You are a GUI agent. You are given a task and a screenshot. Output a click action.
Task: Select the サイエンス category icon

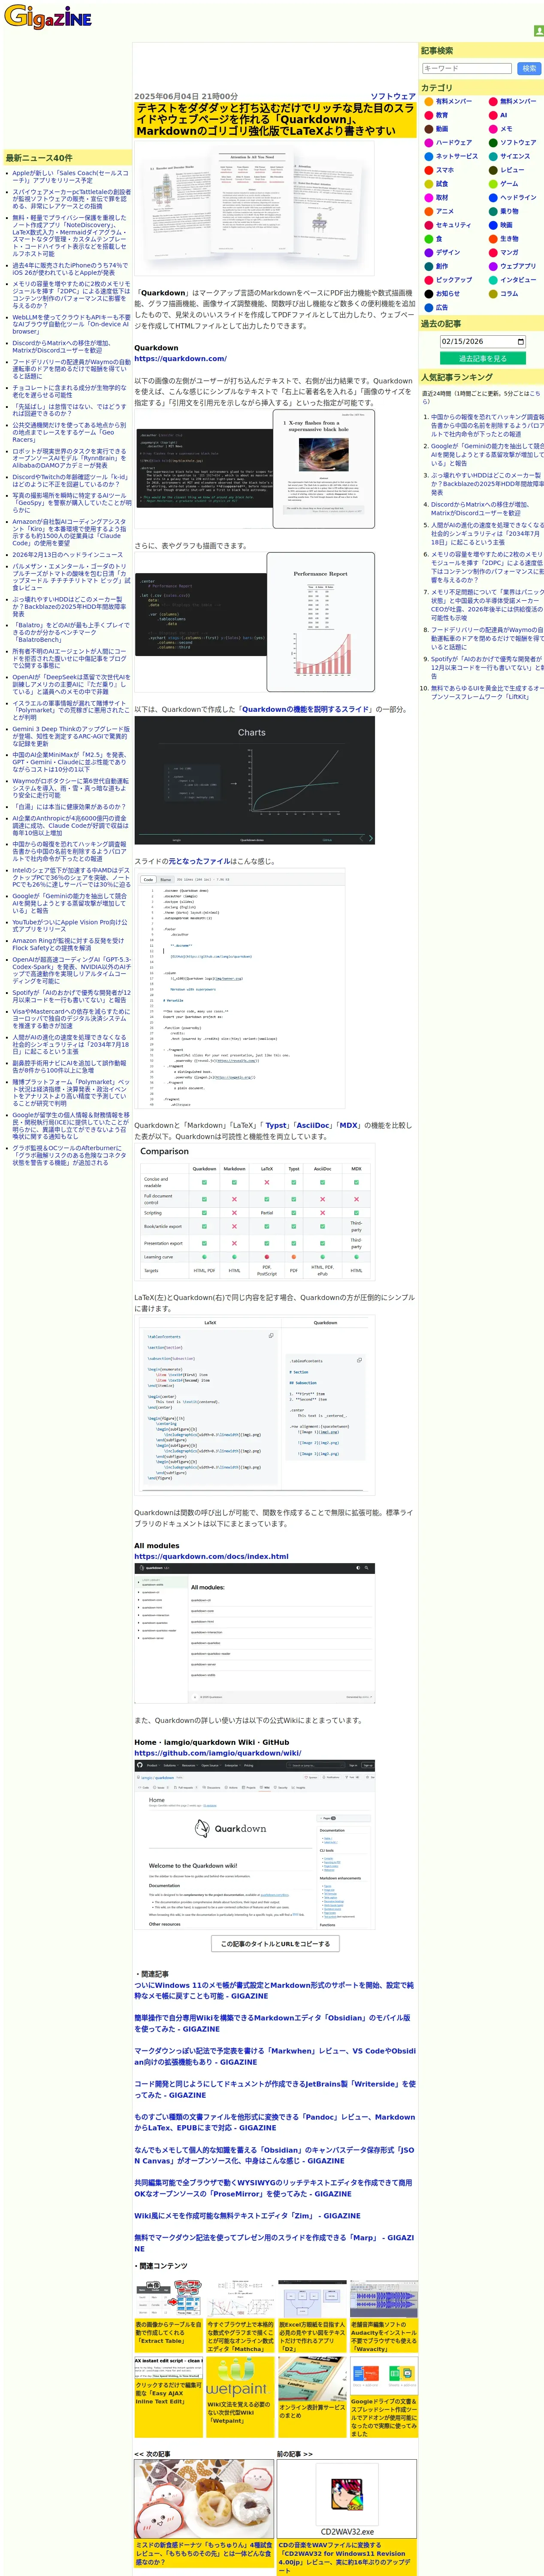tap(493, 157)
